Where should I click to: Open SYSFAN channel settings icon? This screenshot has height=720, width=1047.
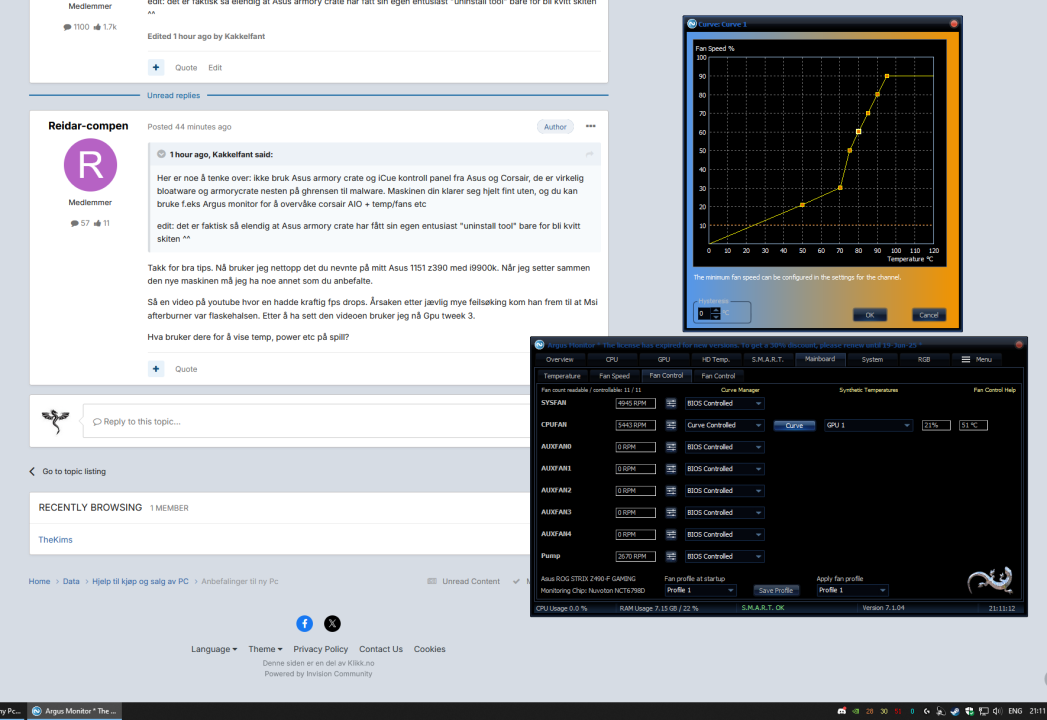tap(671, 403)
